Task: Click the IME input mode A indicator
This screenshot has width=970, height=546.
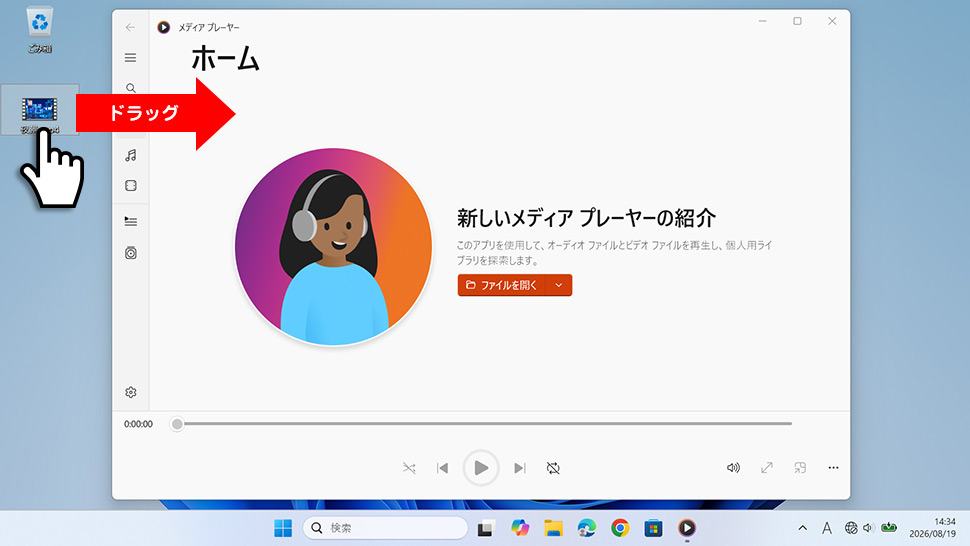Action: [x=826, y=528]
